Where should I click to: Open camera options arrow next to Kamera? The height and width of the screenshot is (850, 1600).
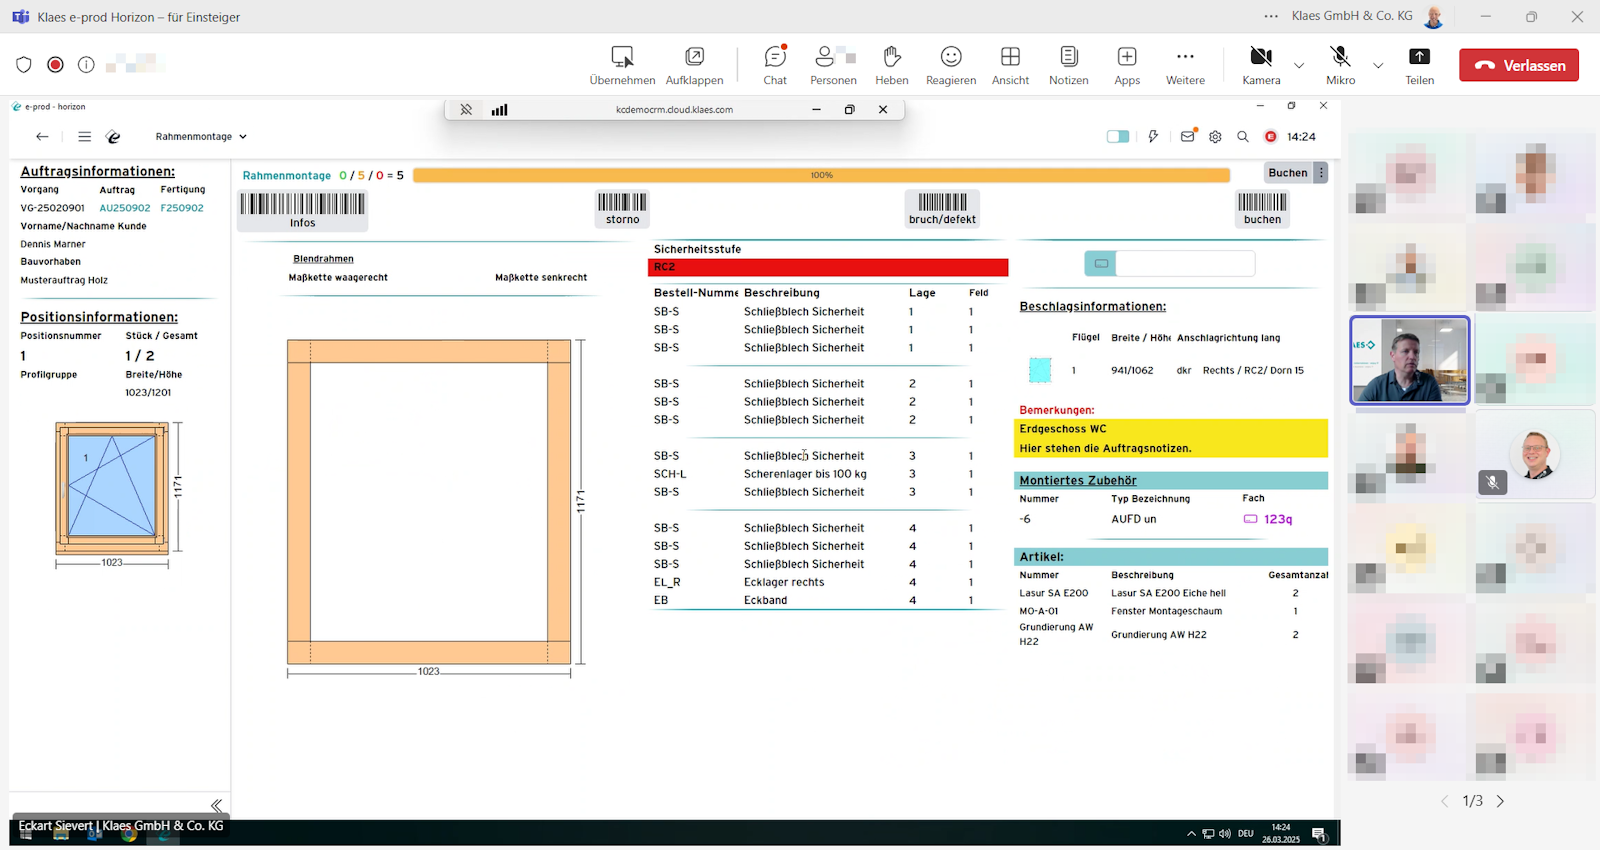point(1299,66)
